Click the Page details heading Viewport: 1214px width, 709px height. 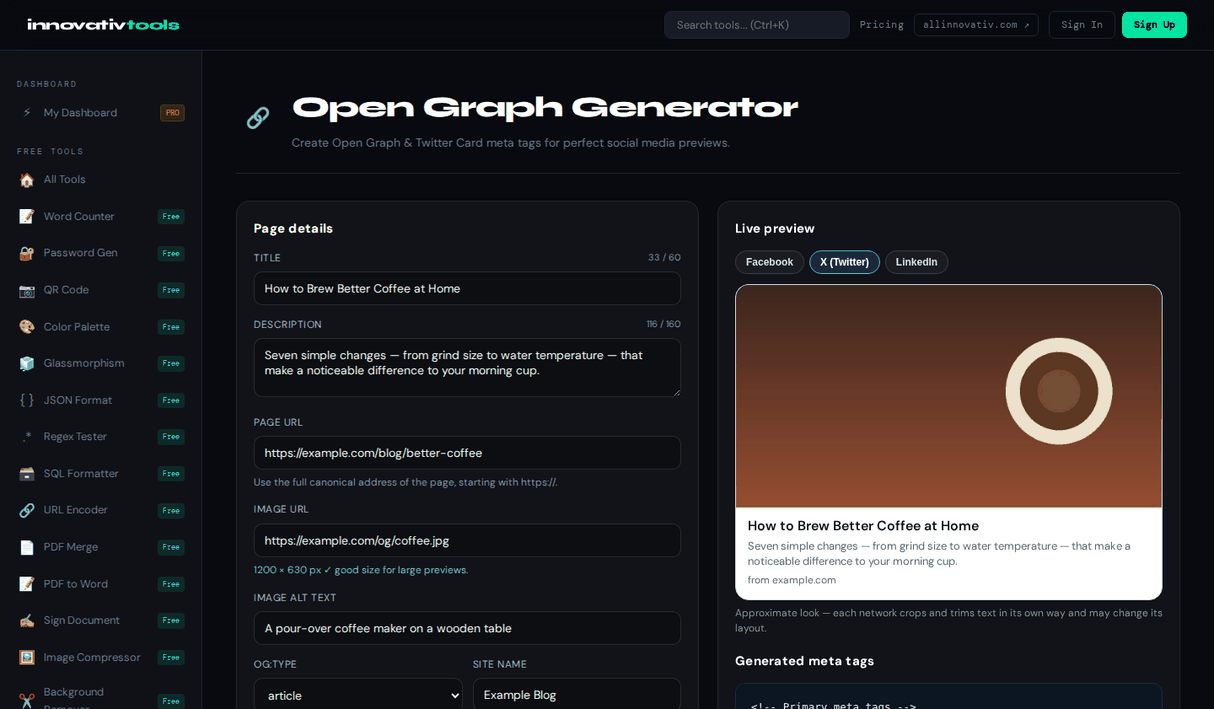click(293, 228)
